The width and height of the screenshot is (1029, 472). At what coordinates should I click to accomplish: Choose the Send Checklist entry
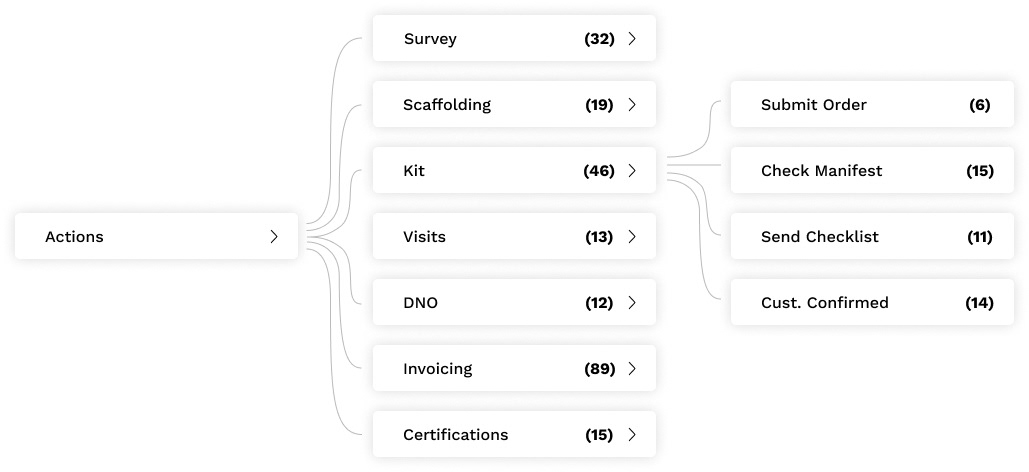(872, 236)
